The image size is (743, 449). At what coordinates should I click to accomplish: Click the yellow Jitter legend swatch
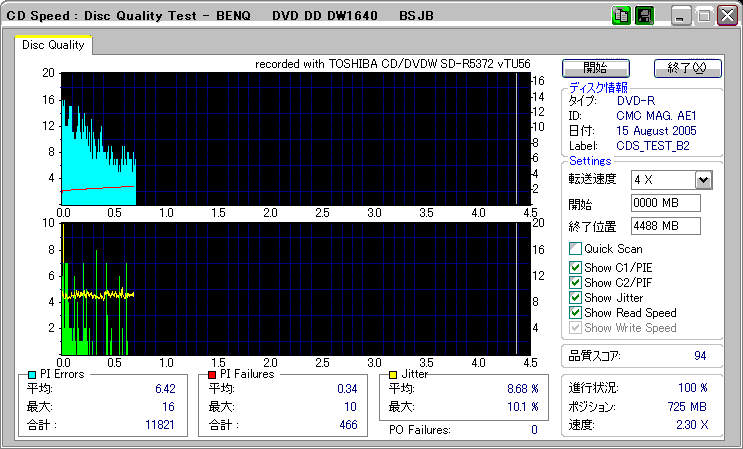coord(392,375)
